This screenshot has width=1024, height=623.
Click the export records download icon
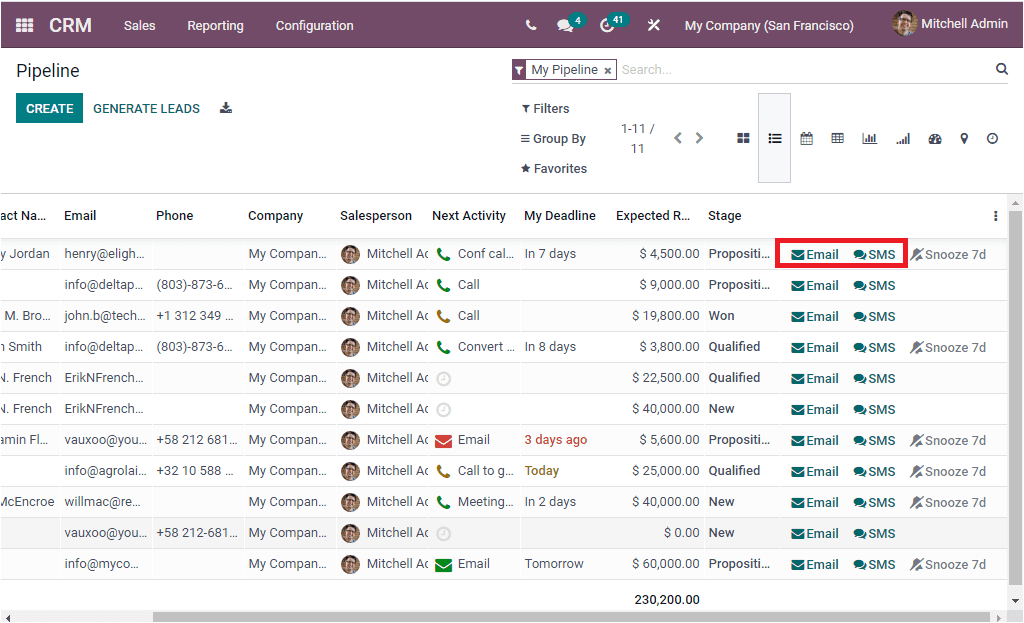click(x=226, y=108)
